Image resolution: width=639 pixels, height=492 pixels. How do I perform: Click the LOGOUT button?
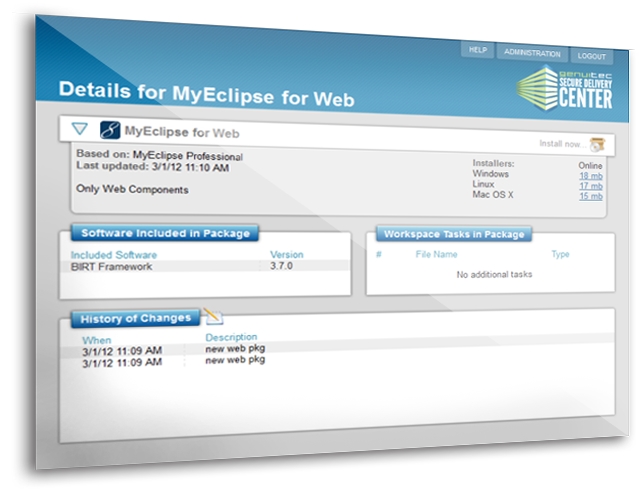click(x=591, y=56)
